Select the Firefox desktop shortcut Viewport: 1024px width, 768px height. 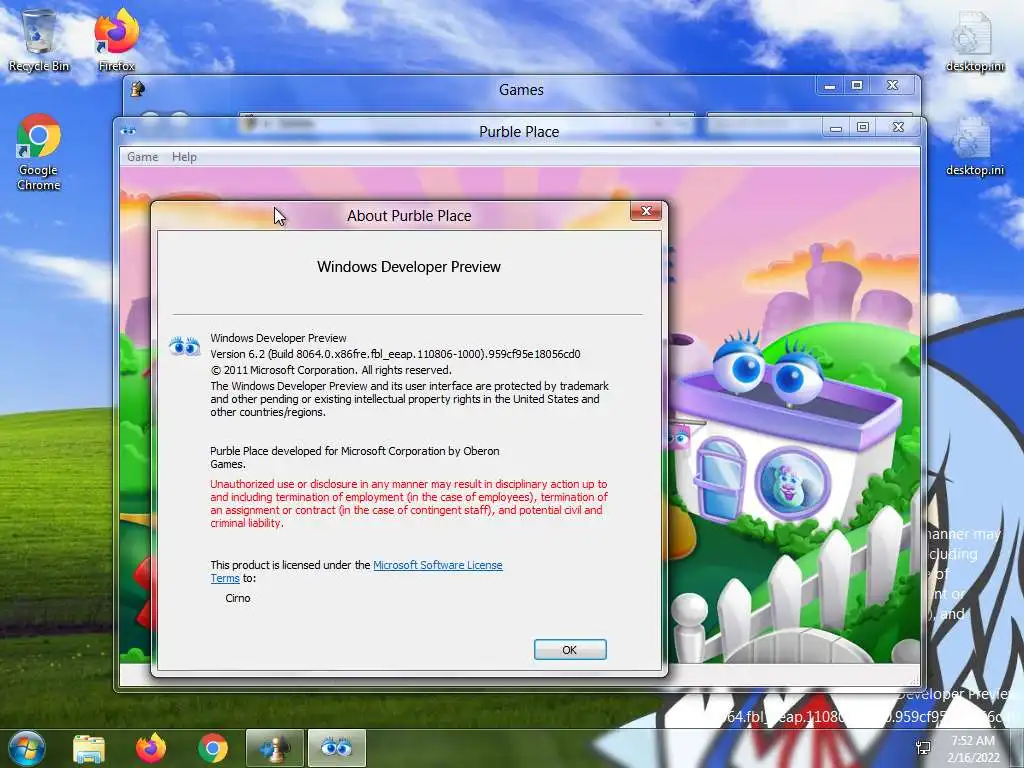[x=117, y=40]
